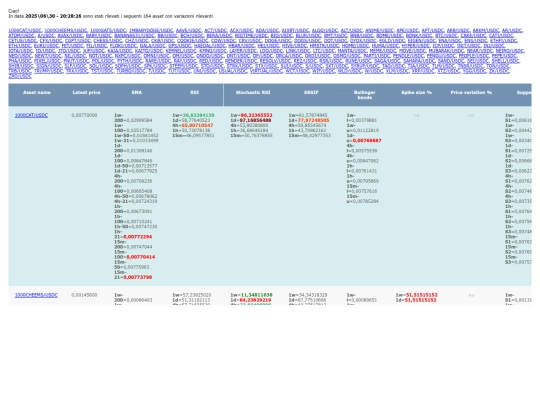
Task: Open the ALGO/USDC asset link
Action: click(325, 30)
